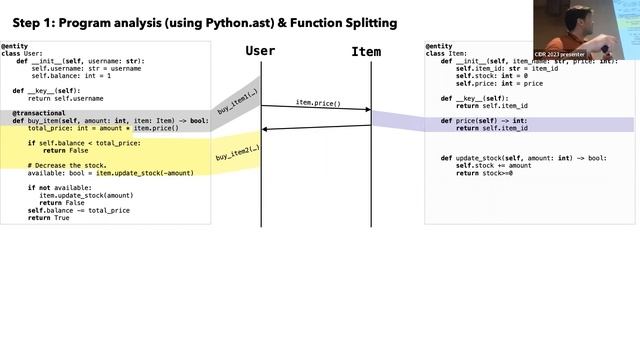Click comment '# Decrease the stock.'
Image resolution: width=640 pixels, height=360 pixels.
click(67, 165)
